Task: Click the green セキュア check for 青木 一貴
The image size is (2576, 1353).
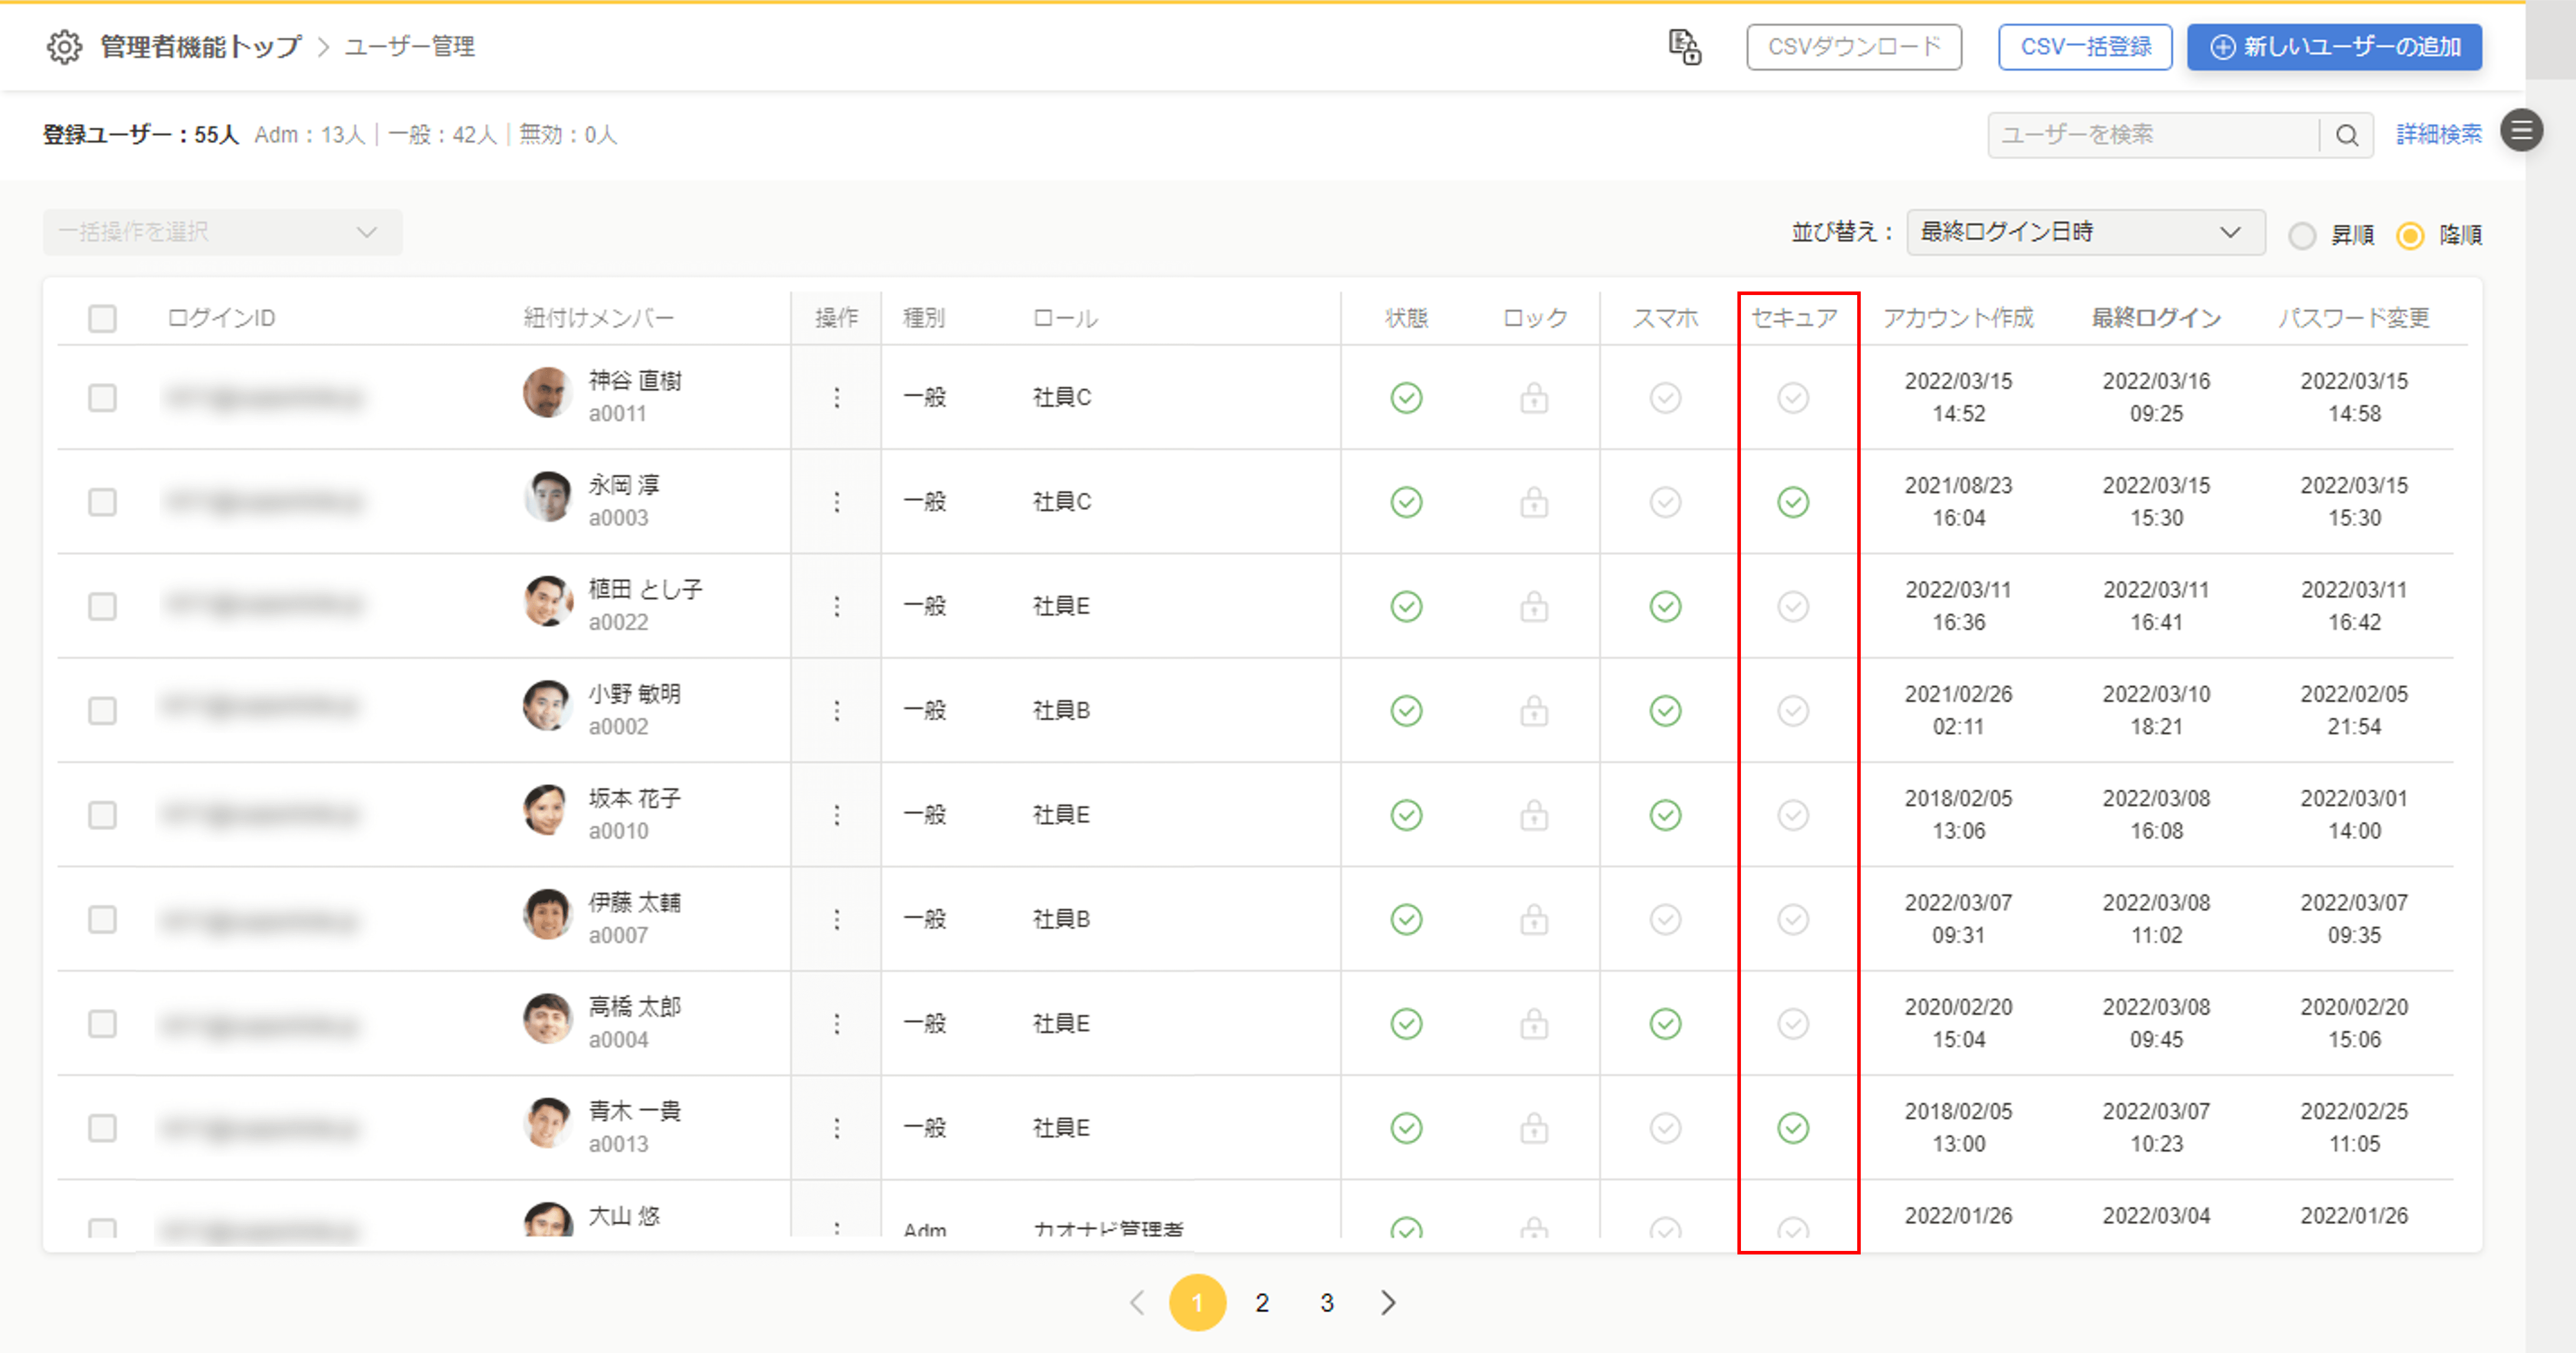Action: 1793,1128
